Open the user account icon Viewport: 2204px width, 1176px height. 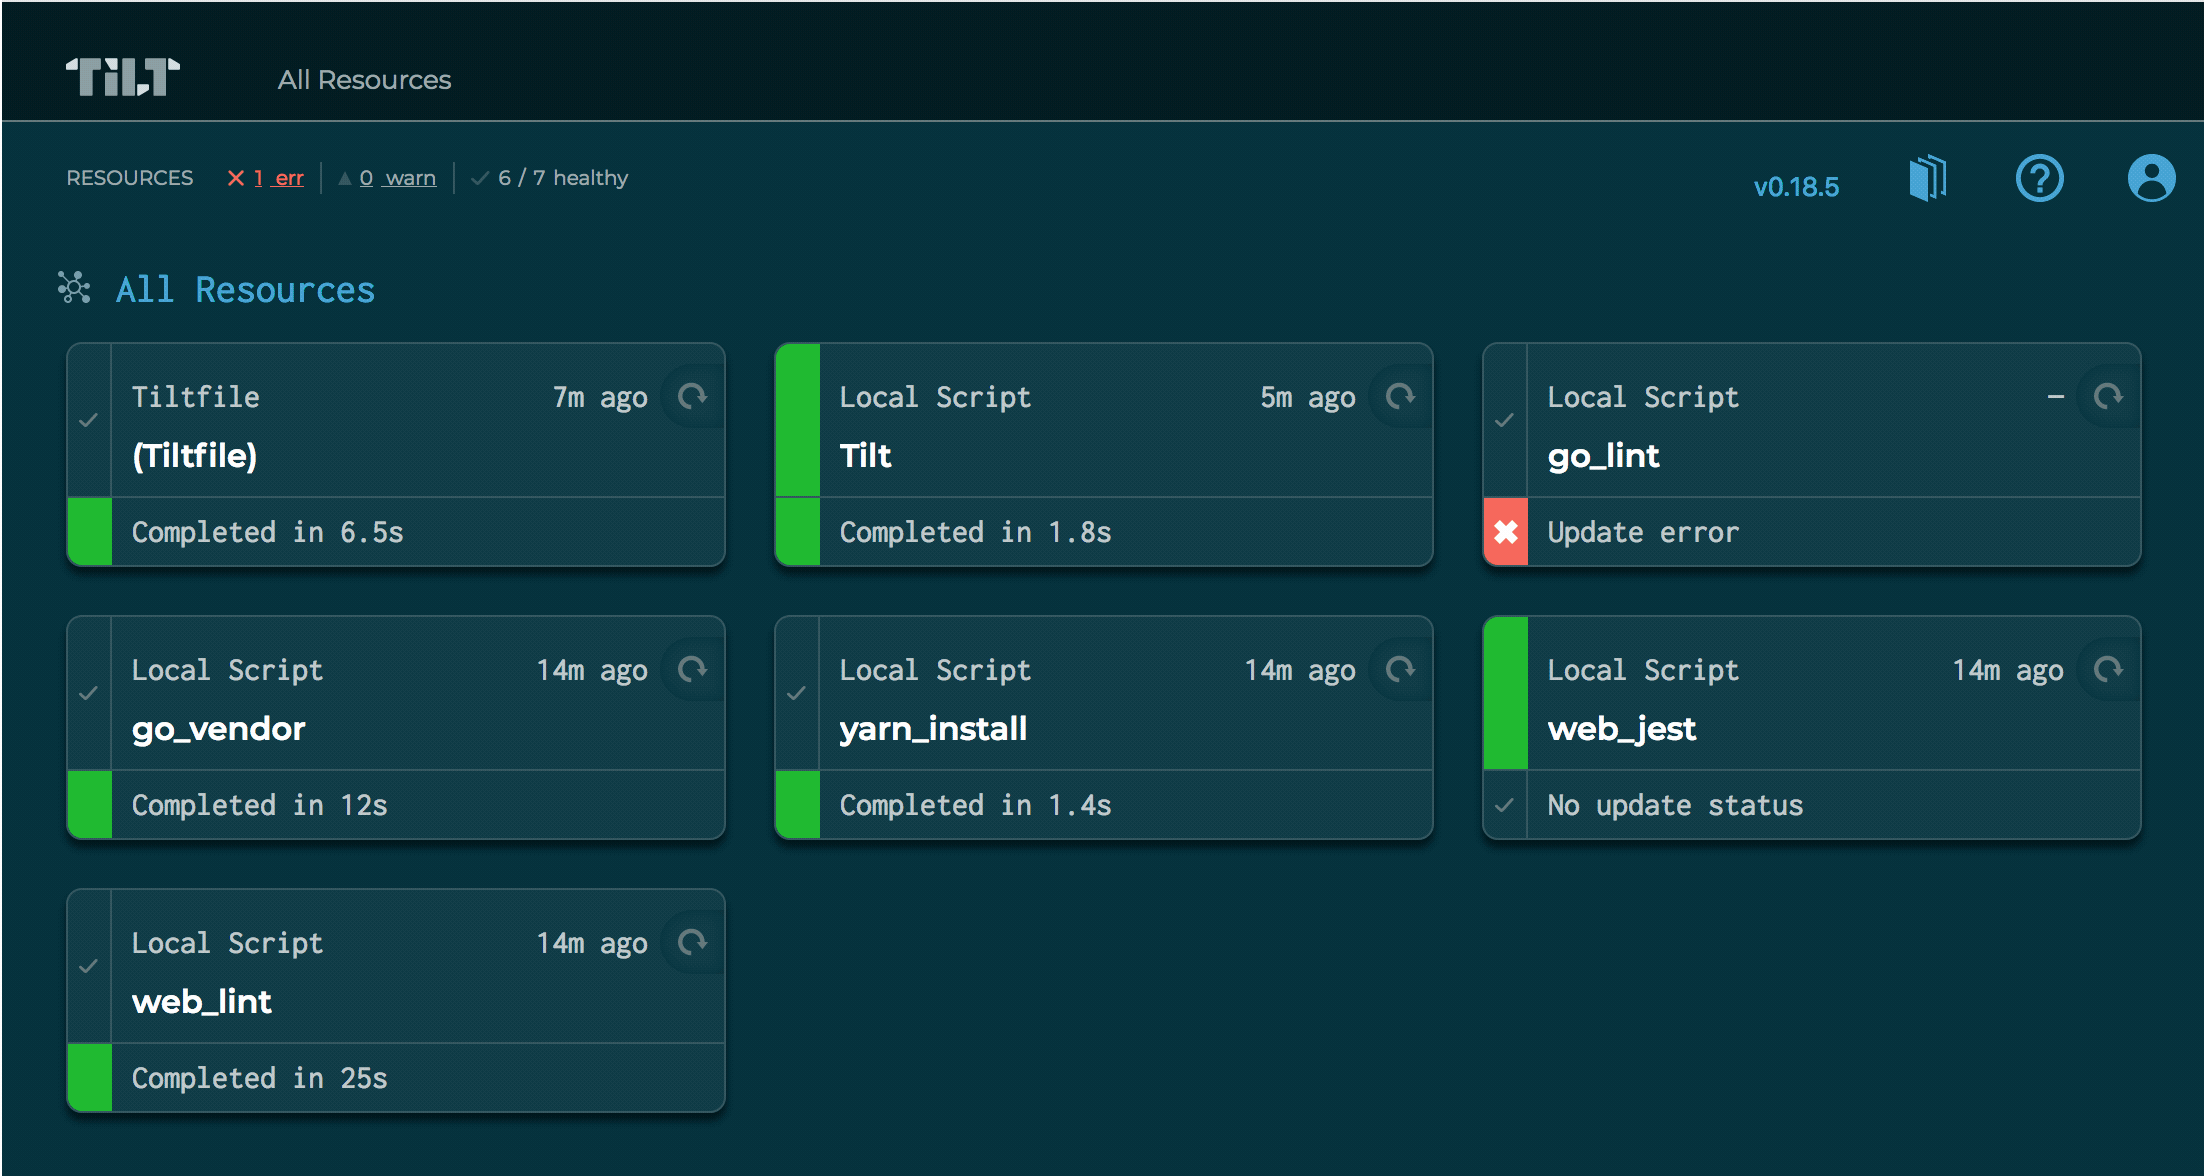(2151, 178)
